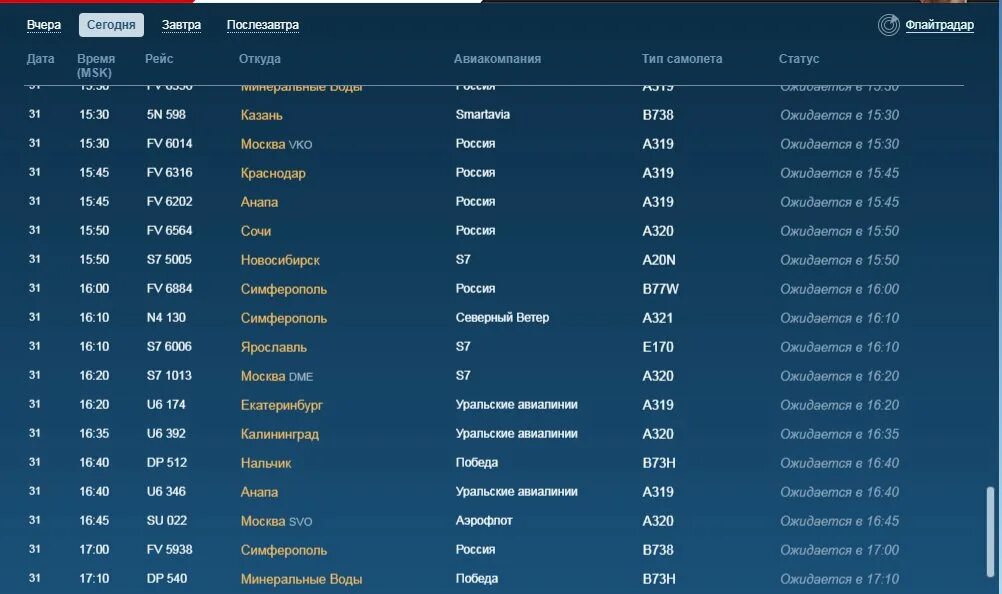1002x594 pixels.
Task: Open the Флайтрадар link
Action: (939, 25)
